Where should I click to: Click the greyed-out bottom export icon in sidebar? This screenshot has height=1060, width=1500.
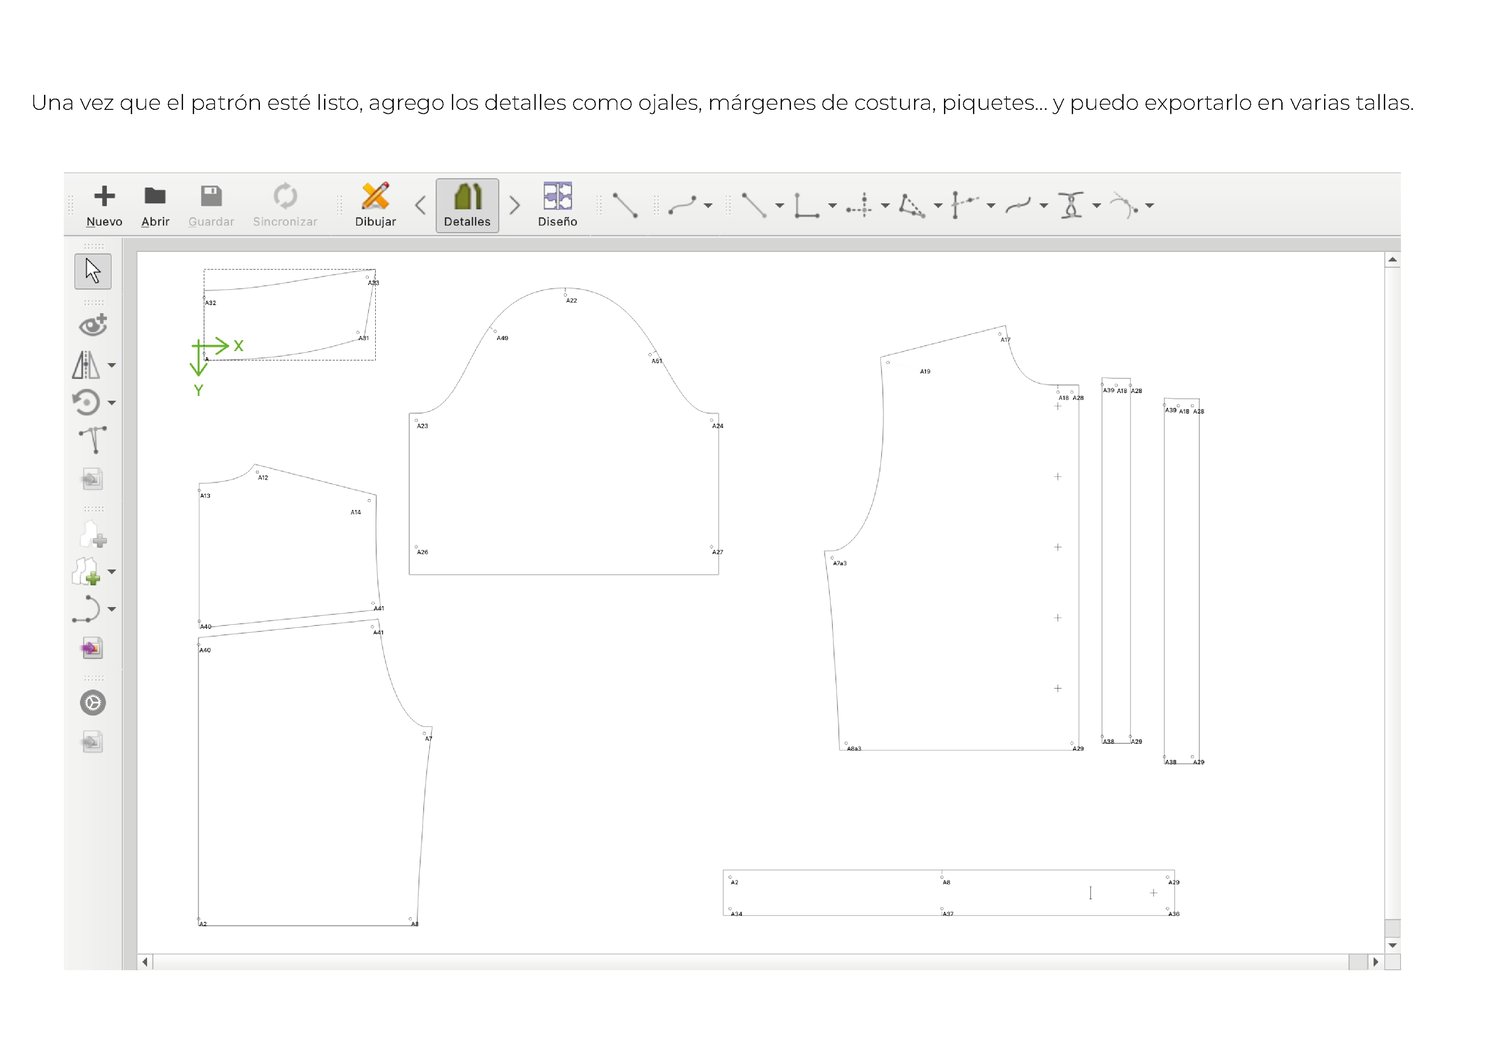[x=92, y=742]
